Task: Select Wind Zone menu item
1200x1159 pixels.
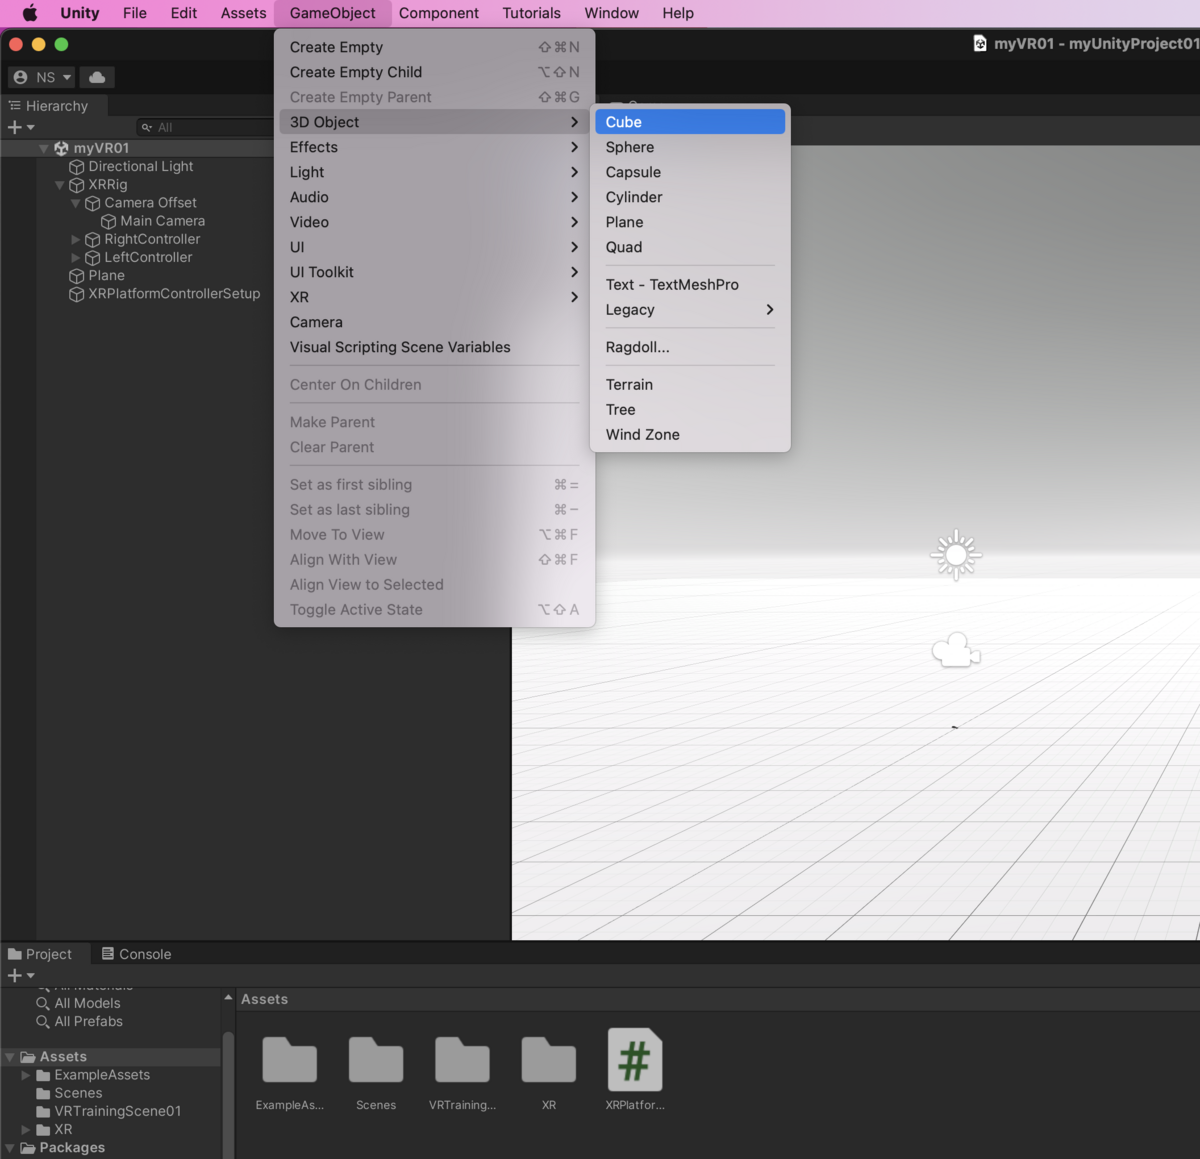Action: click(x=690, y=434)
